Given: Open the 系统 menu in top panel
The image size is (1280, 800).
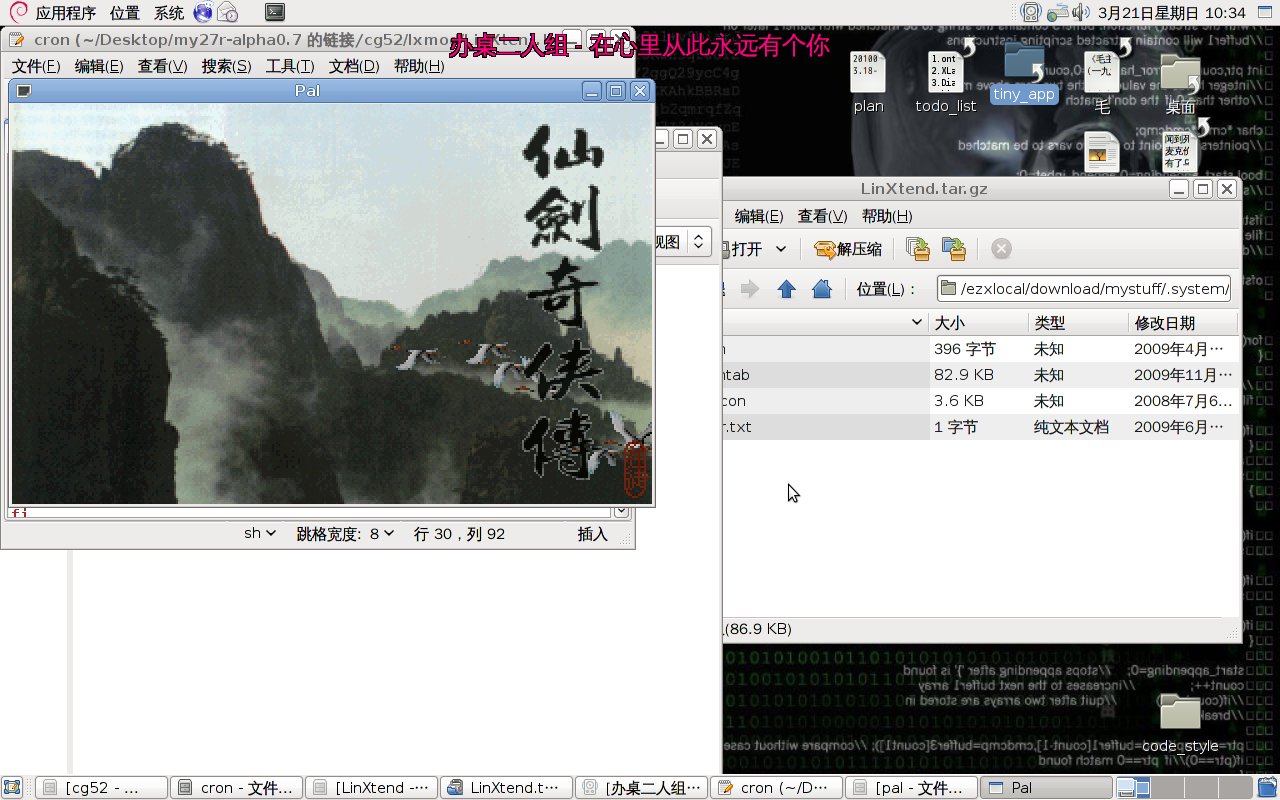Looking at the screenshot, I should point(169,13).
